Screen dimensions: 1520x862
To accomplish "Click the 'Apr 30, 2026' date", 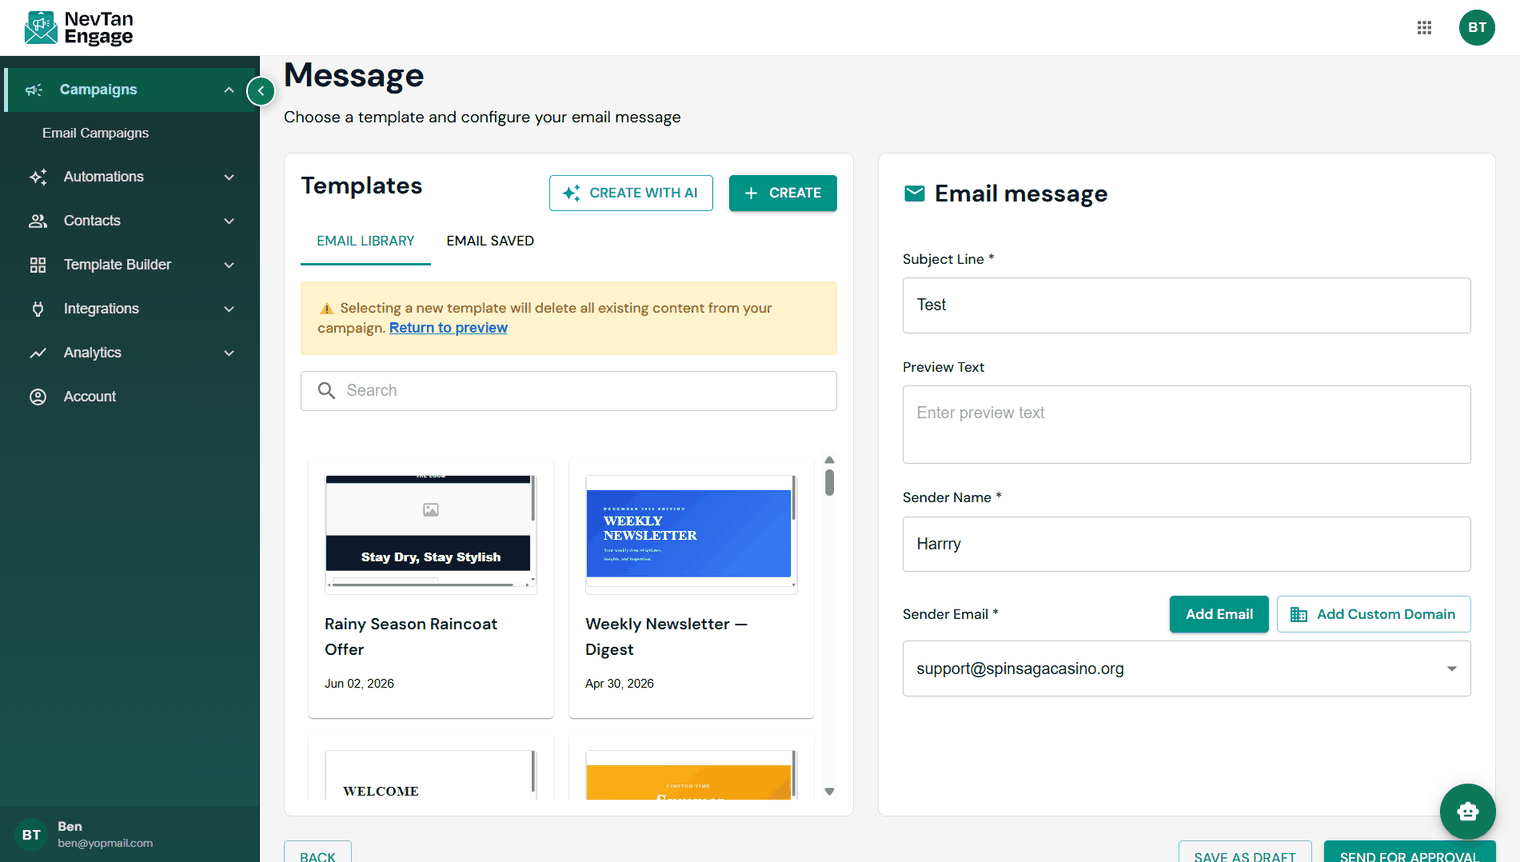I will click(619, 684).
